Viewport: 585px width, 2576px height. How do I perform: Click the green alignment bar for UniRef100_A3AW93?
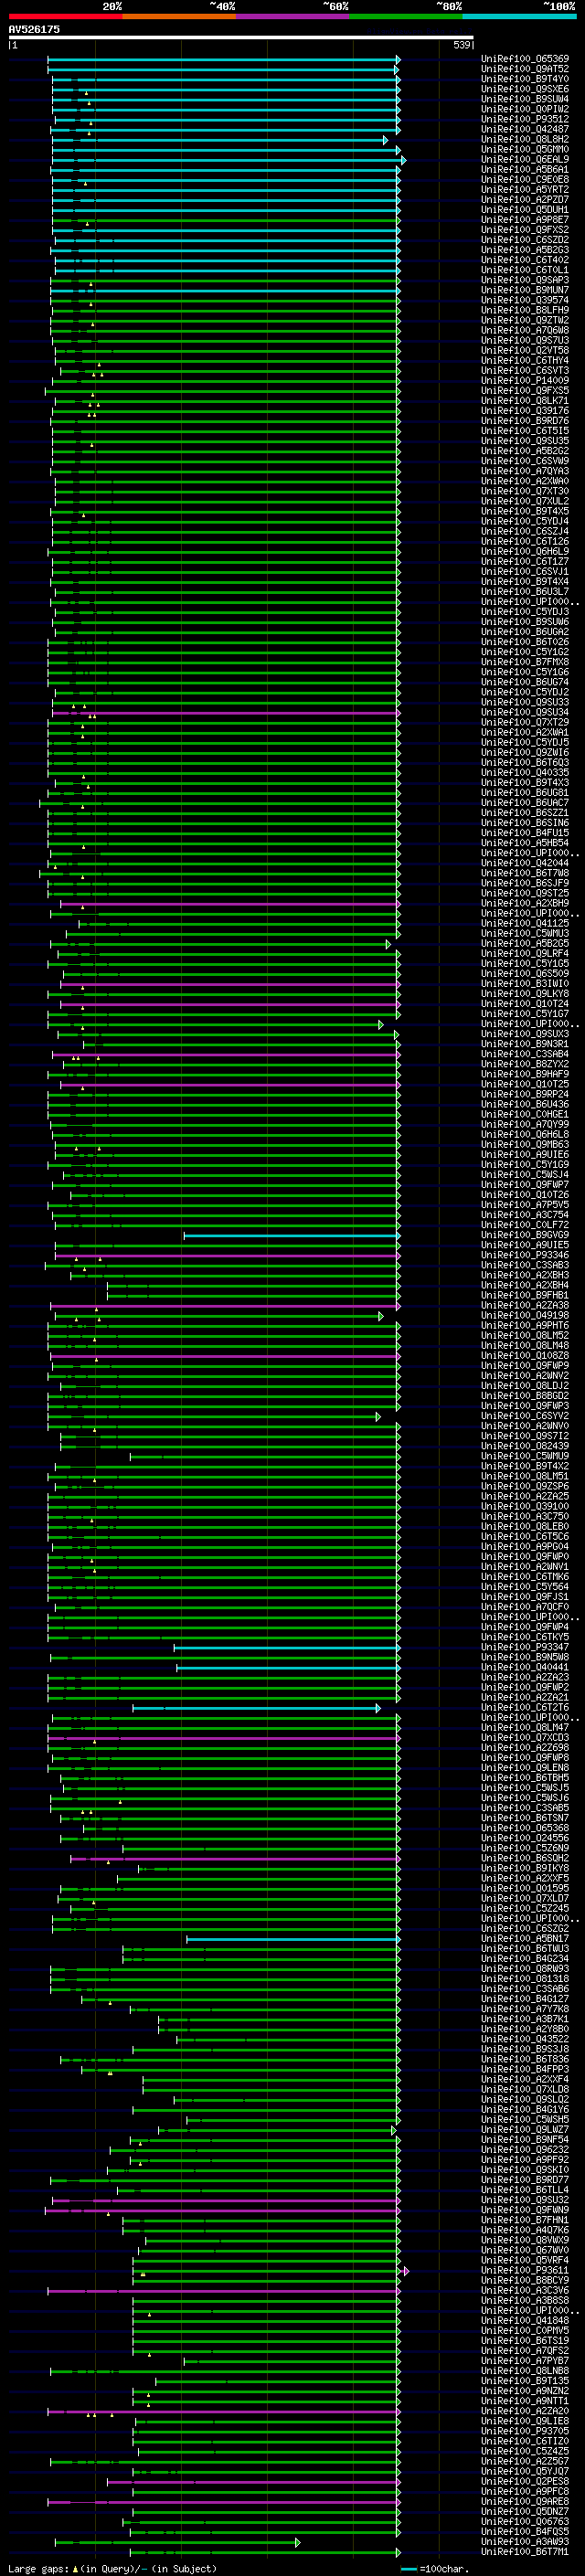[177, 2542]
